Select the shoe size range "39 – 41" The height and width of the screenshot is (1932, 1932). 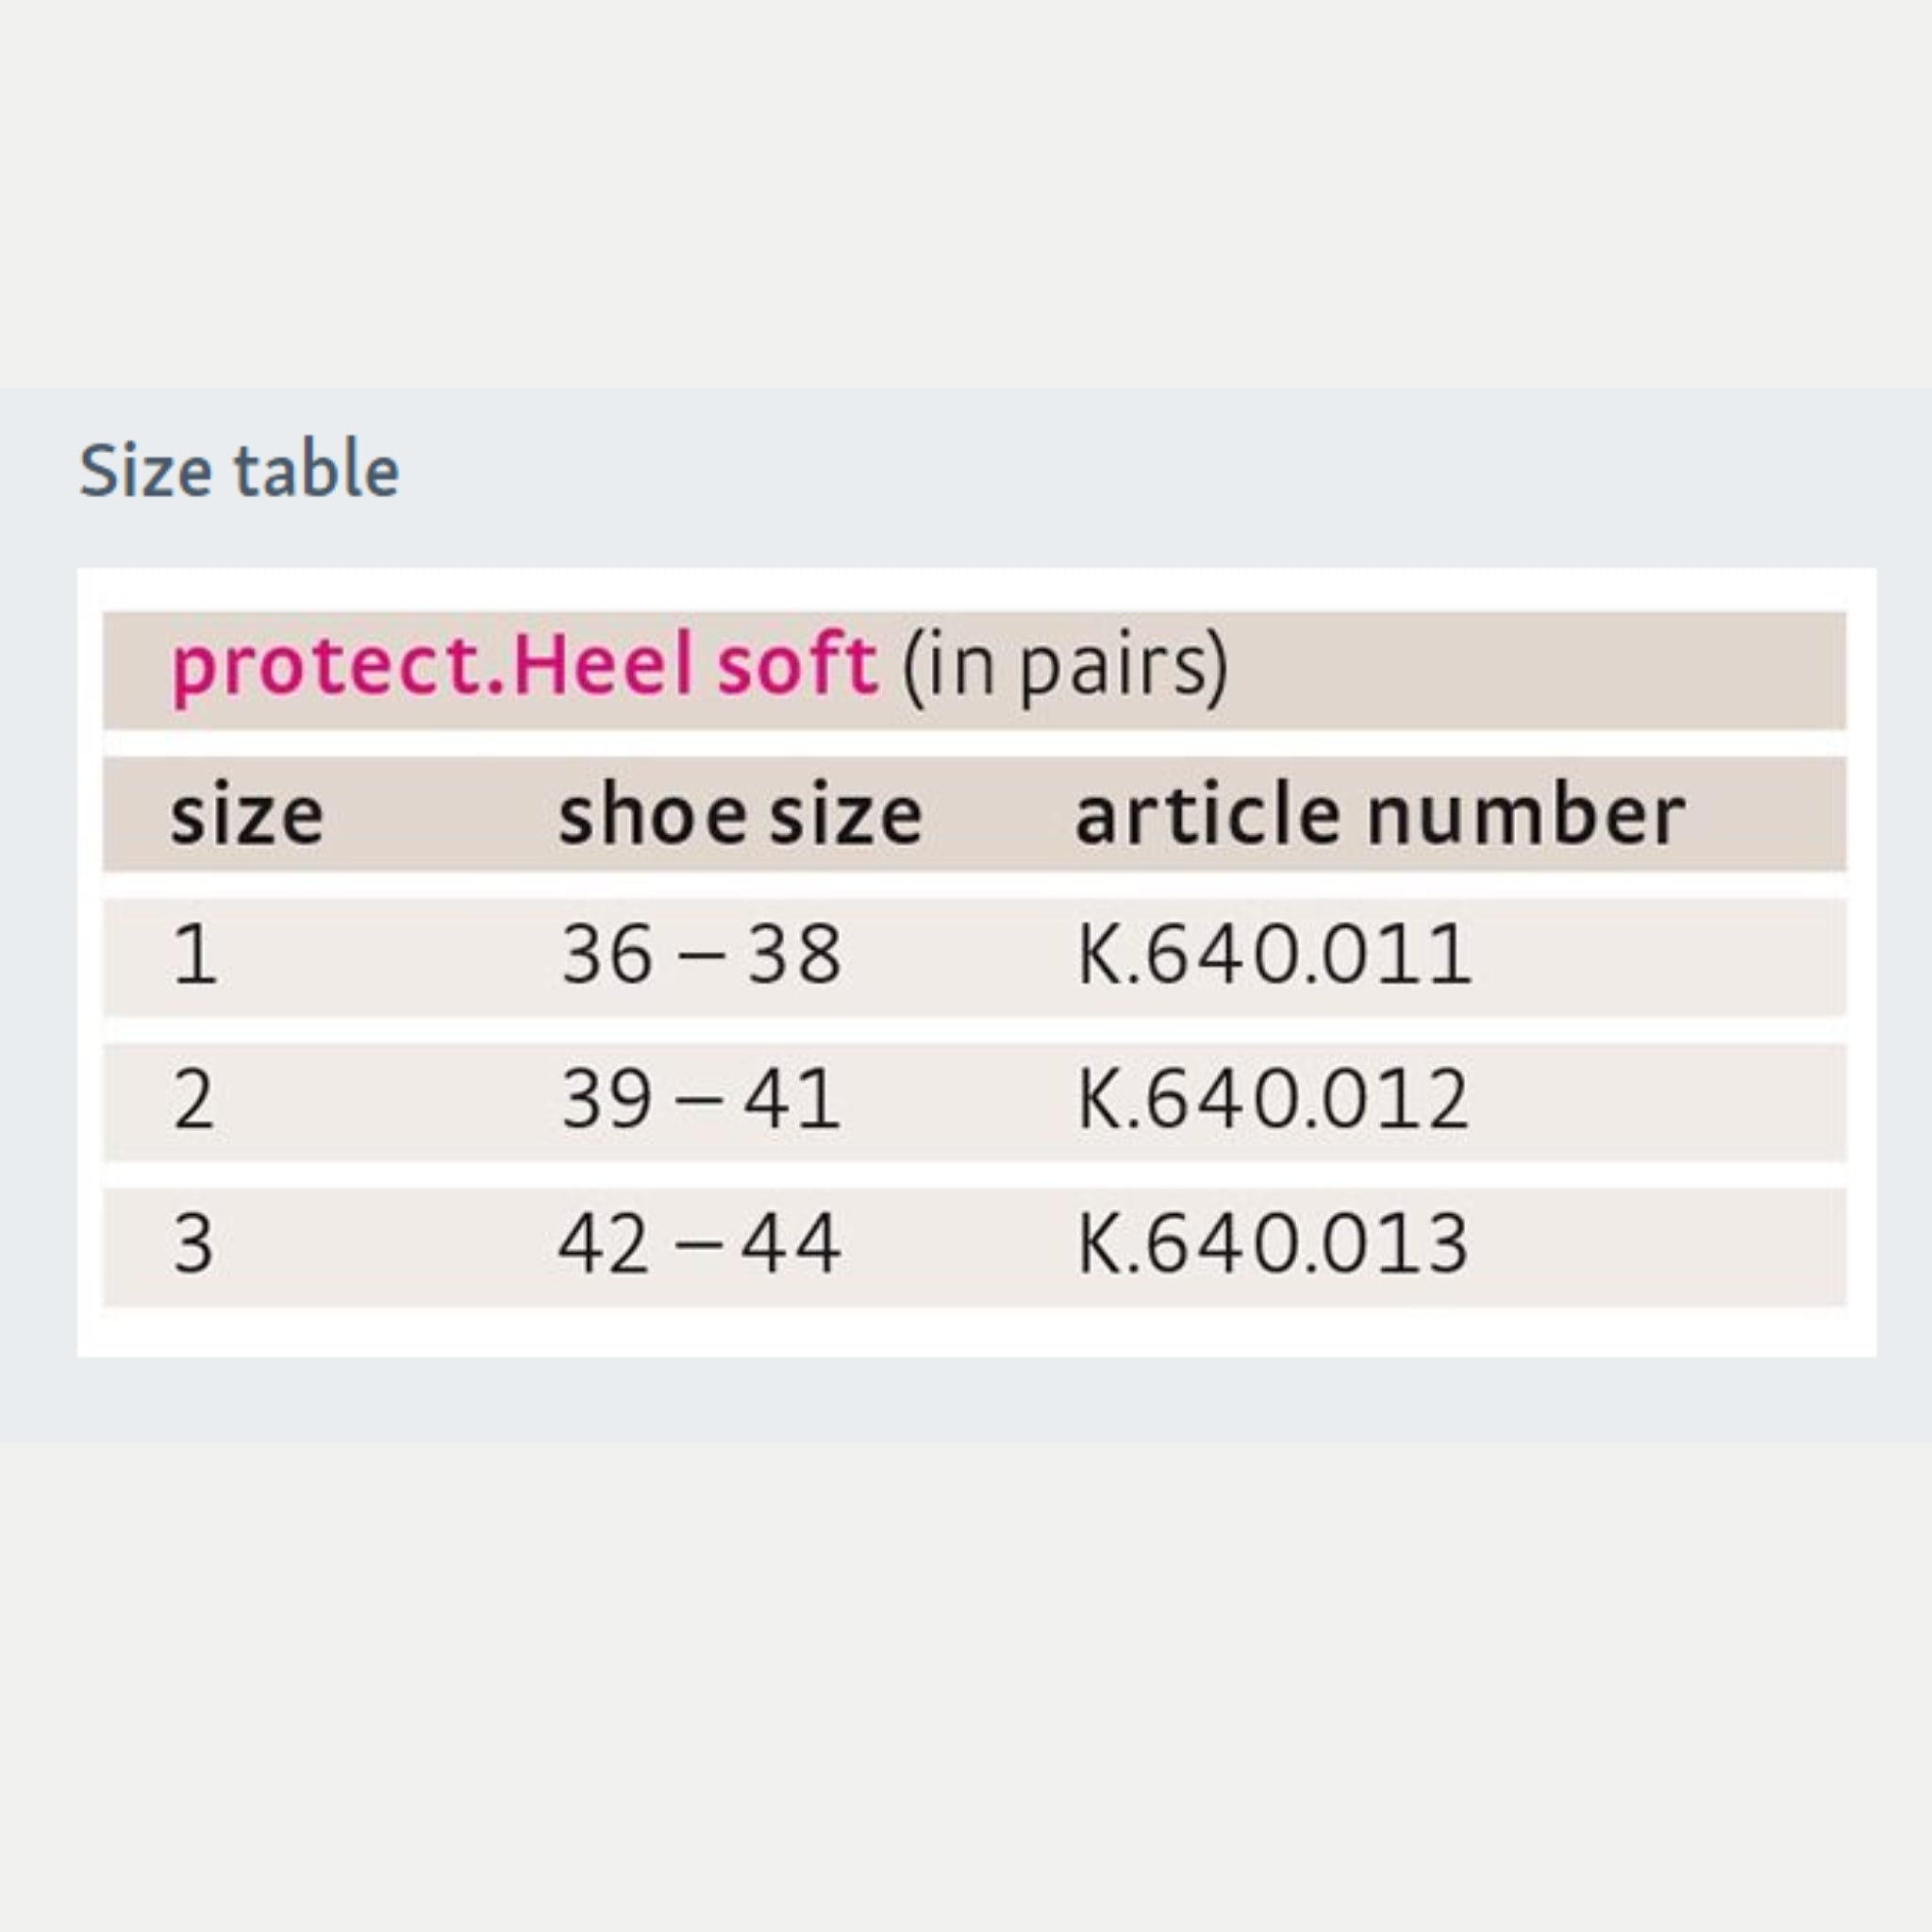click(x=701, y=1100)
